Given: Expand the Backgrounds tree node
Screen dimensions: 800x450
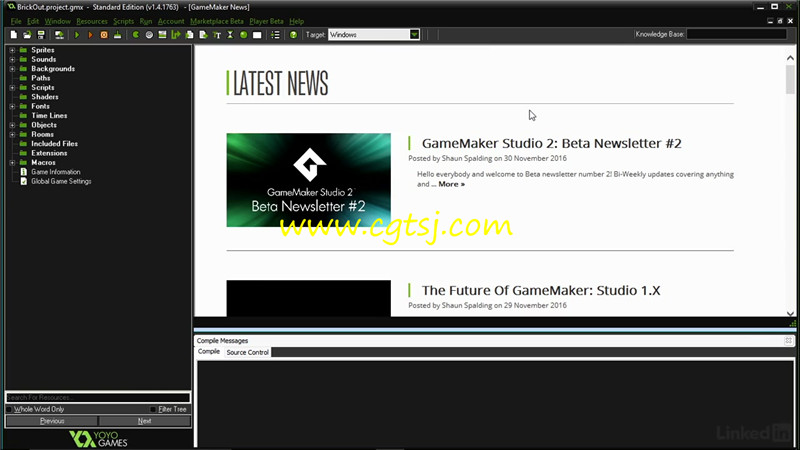Looking at the screenshot, I should [x=12, y=68].
